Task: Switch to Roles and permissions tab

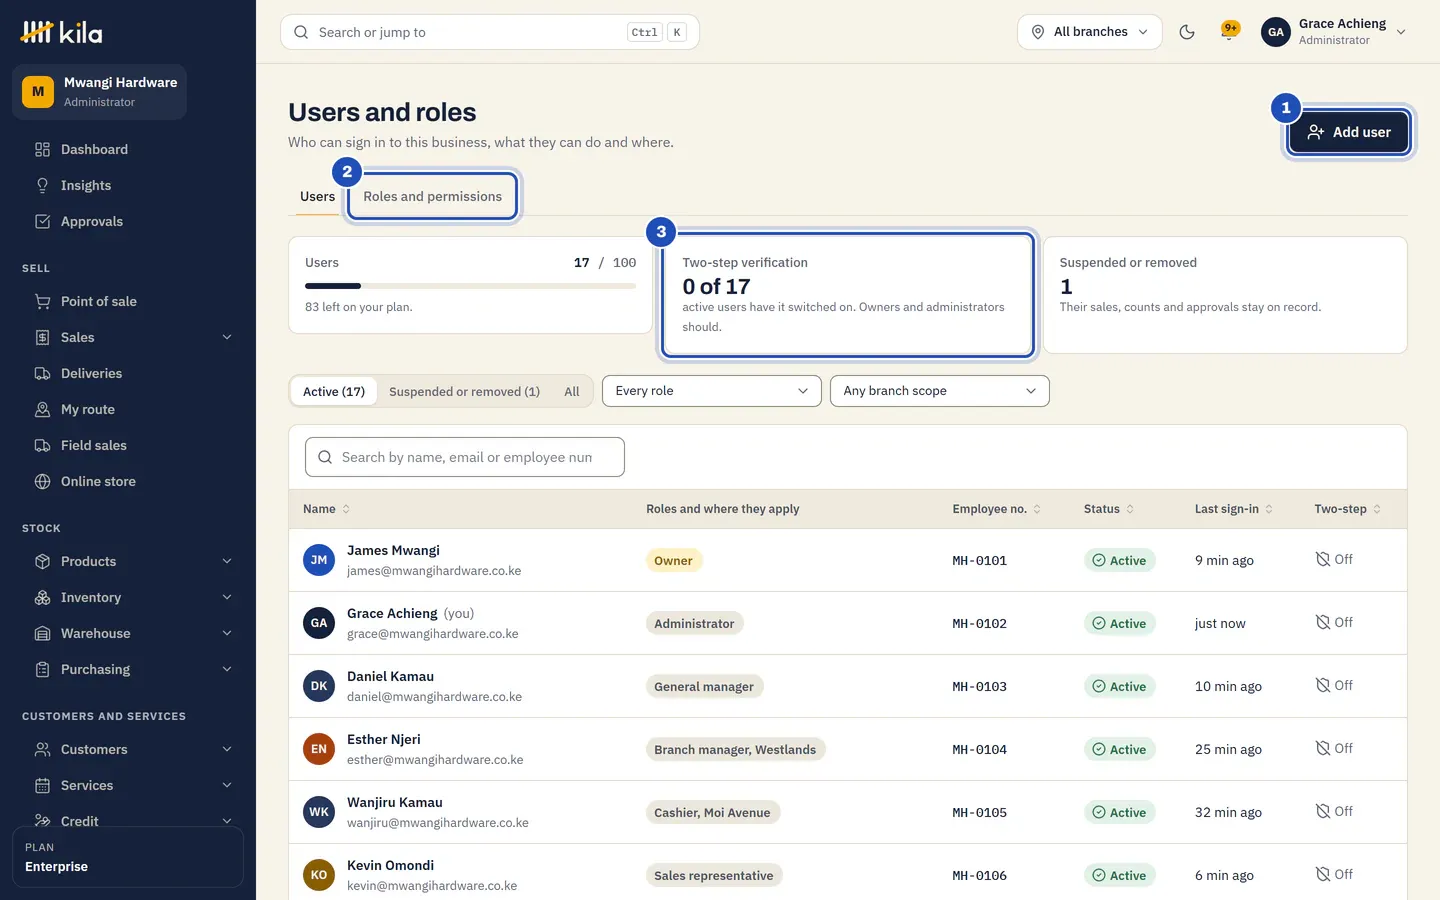Action: [x=433, y=197]
